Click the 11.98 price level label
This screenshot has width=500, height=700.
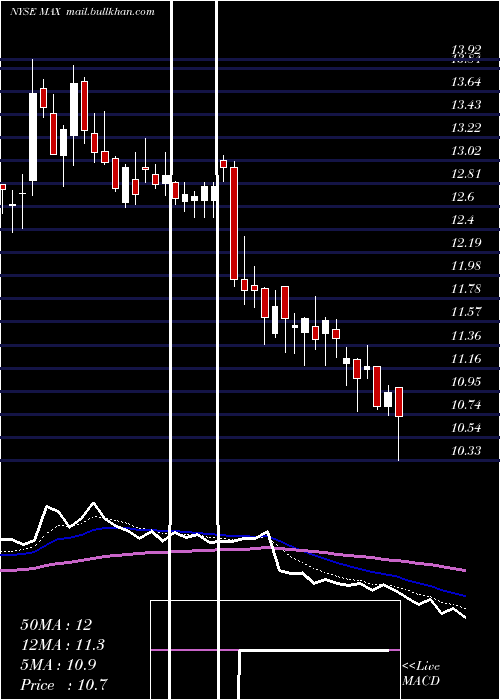pyautogui.click(x=466, y=266)
